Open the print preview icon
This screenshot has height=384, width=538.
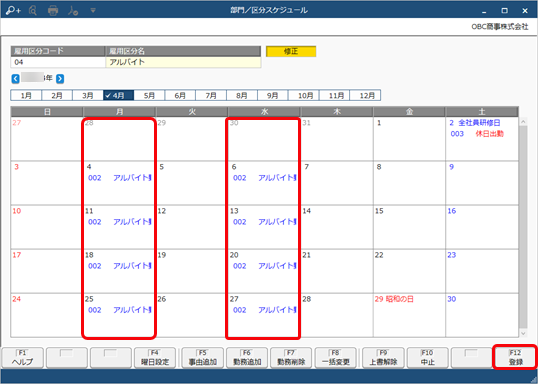(33, 10)
